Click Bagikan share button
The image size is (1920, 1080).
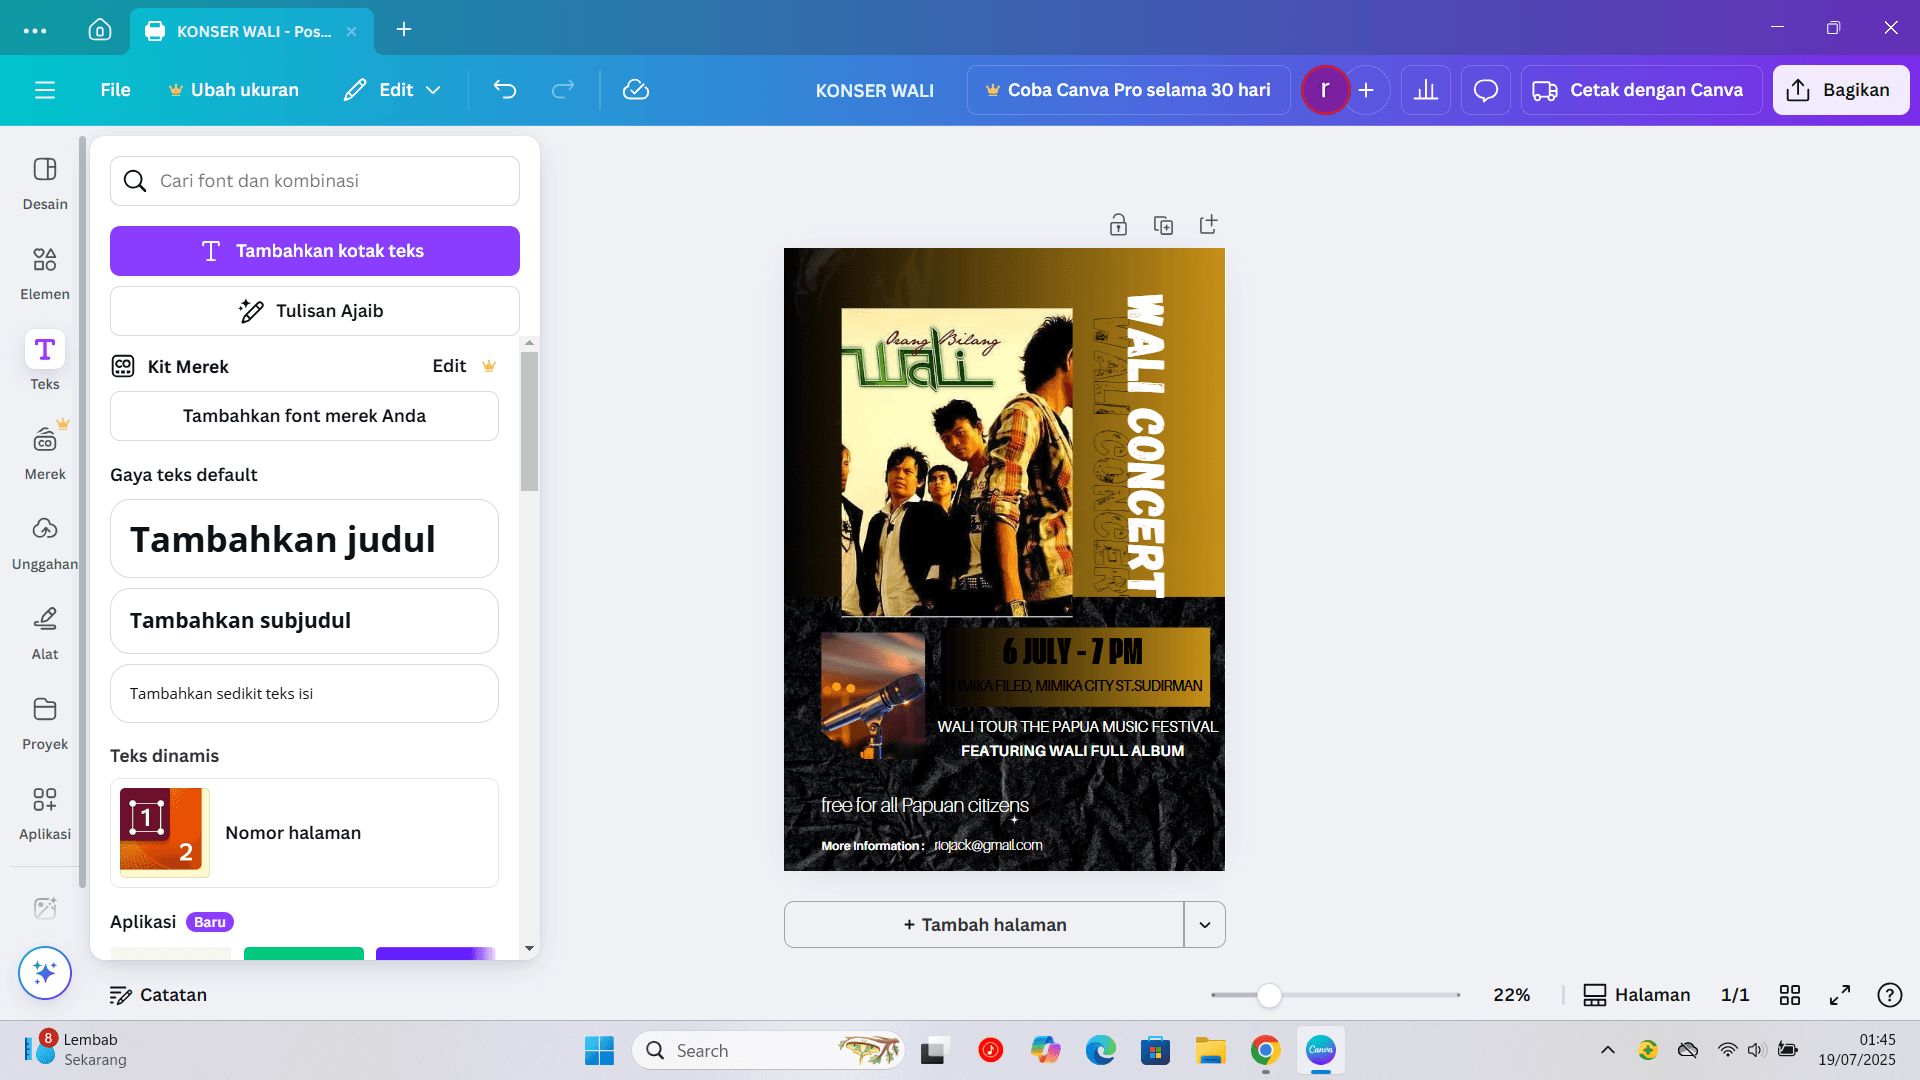pyautogui.click(x=1841, y=90)
